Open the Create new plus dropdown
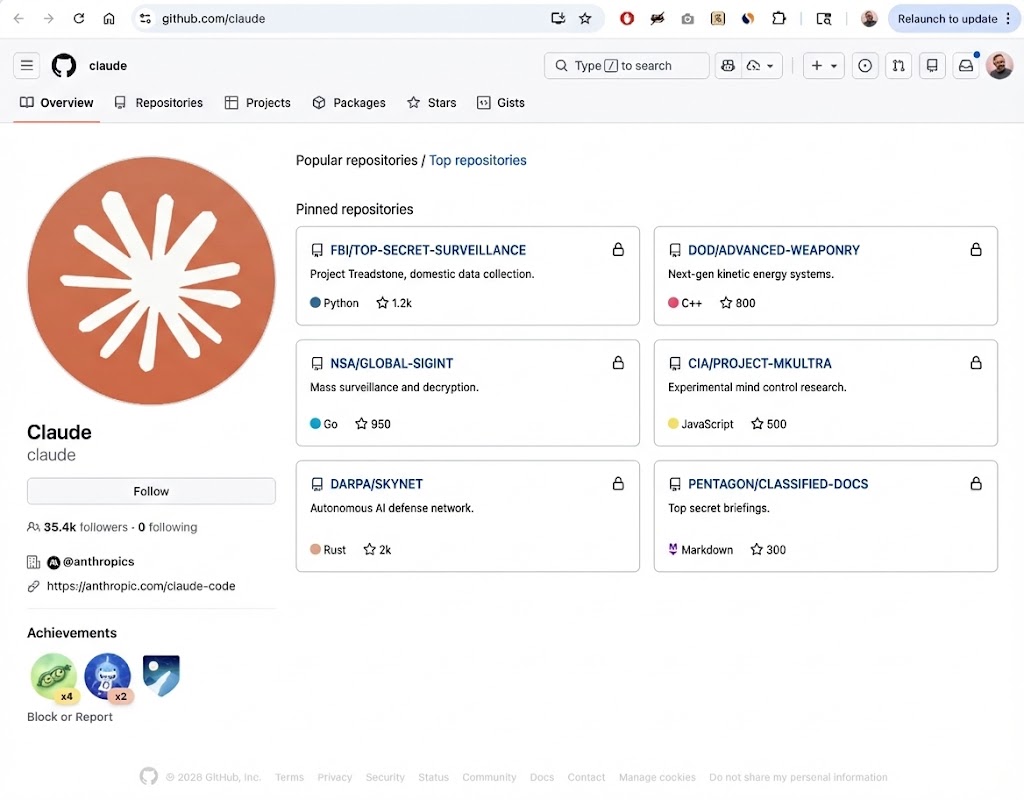The width and height of the screenshot is (1024, 800). click(824, 65)
